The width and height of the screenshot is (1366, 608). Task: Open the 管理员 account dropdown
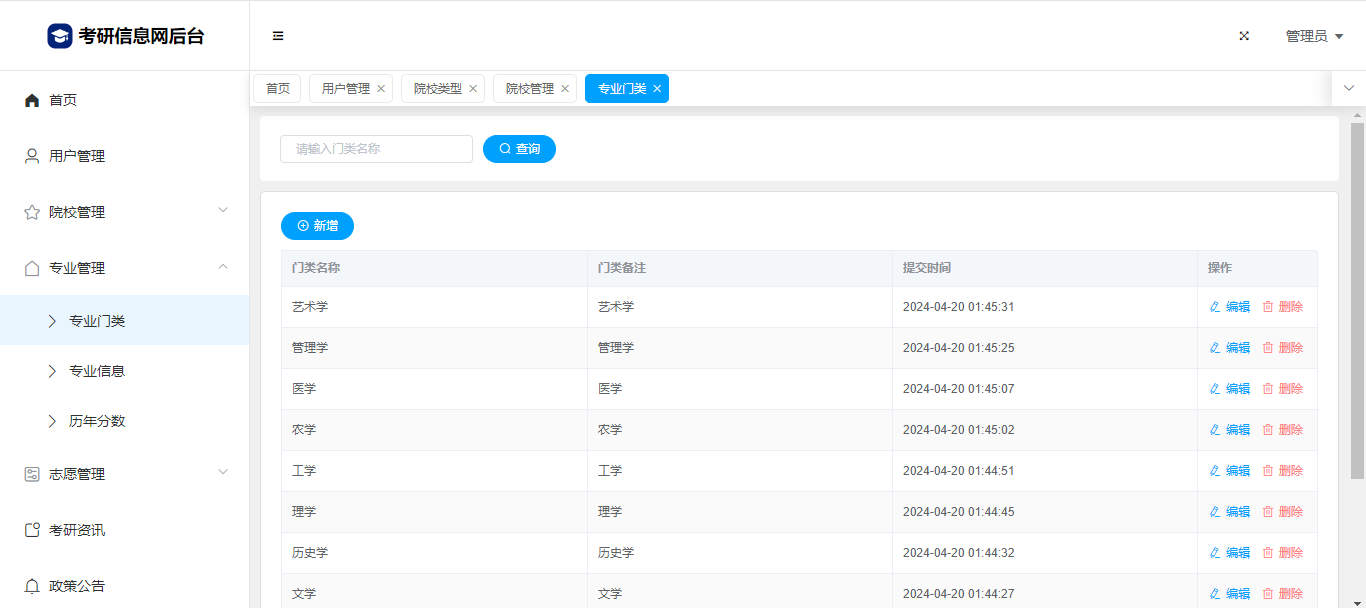pyautogui.click(x=1313, y=36)
